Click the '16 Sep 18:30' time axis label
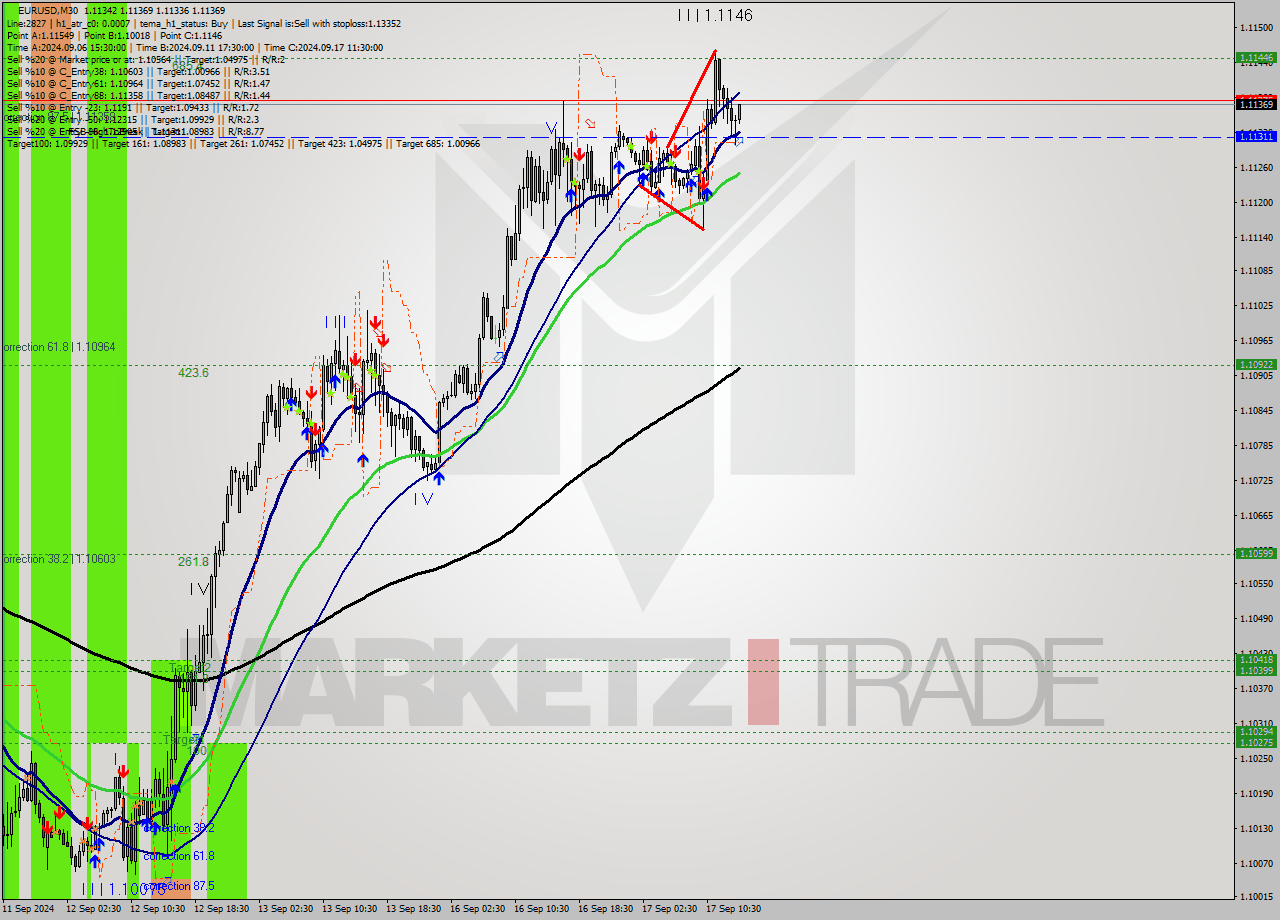1280x920 pixels. pos(605,909)
